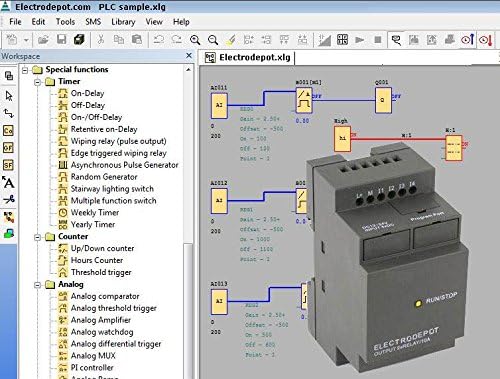Collapse the Timer folder

(x=38, y=82)
